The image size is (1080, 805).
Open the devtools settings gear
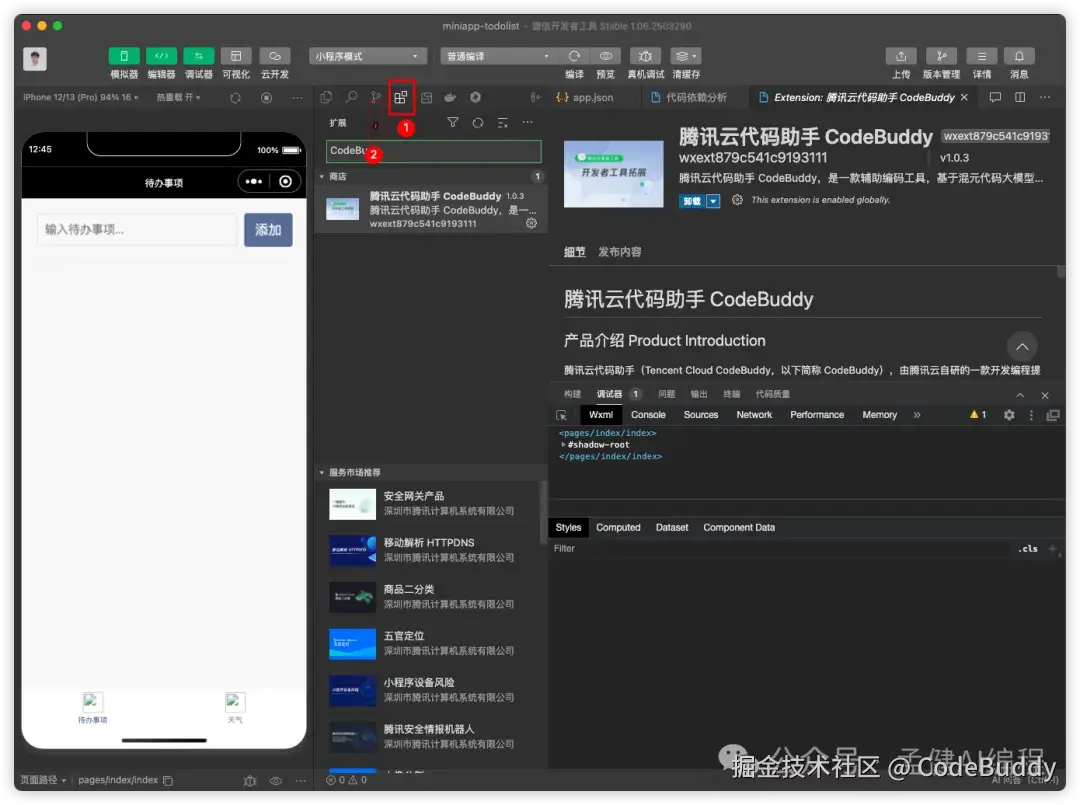(1009, 415)
